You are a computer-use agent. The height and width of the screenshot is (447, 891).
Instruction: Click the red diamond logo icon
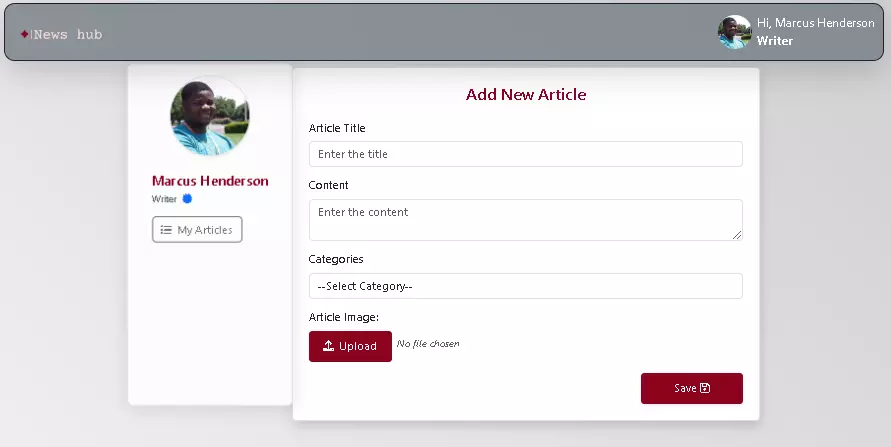pos(24,34)
